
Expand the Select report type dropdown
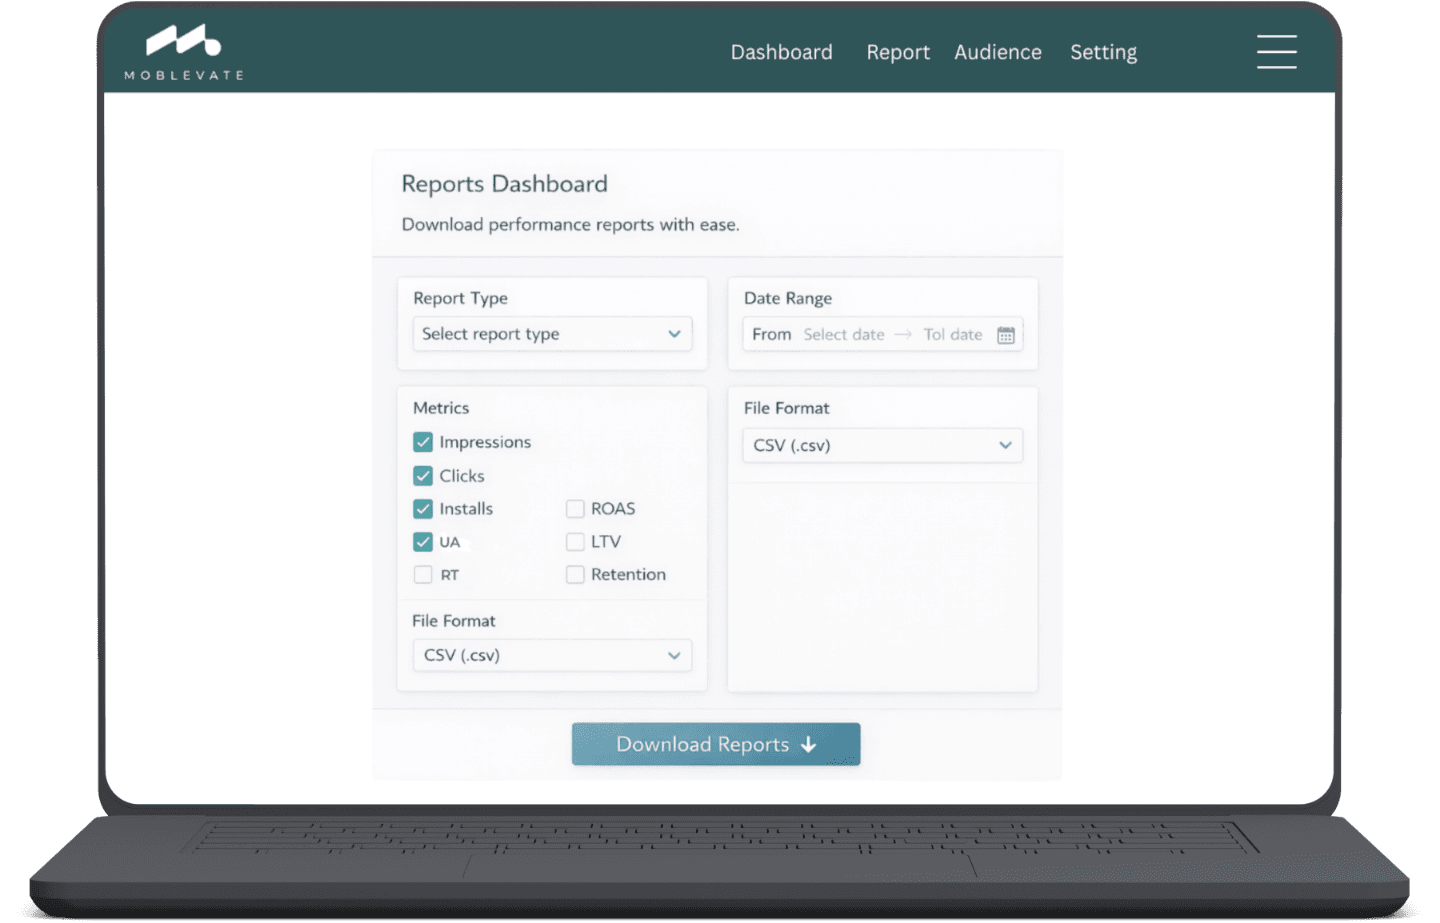coord(552,334)
